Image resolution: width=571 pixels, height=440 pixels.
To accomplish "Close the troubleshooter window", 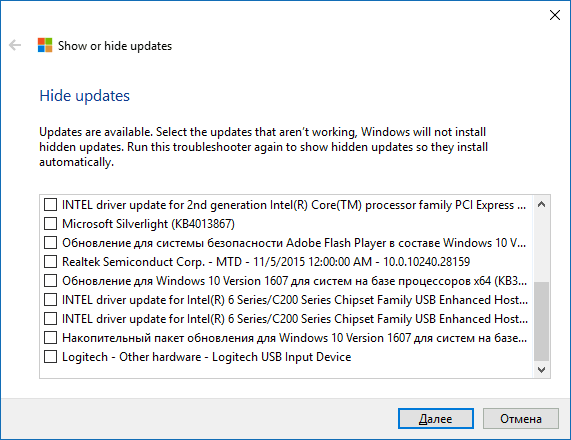I will click(x=555, y=15).
